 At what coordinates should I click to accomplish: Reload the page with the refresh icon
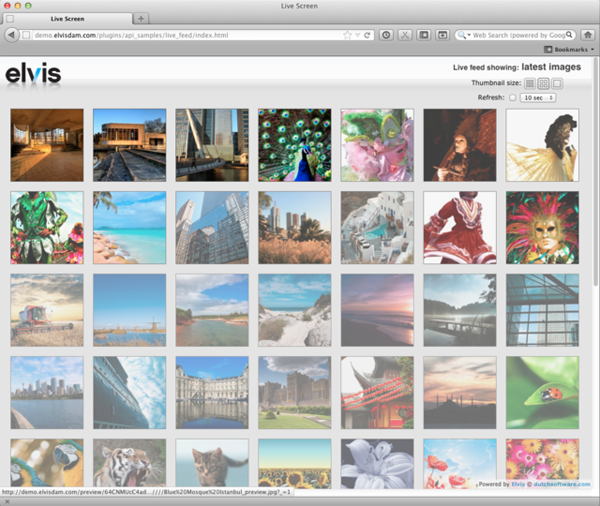coord(368,35)
